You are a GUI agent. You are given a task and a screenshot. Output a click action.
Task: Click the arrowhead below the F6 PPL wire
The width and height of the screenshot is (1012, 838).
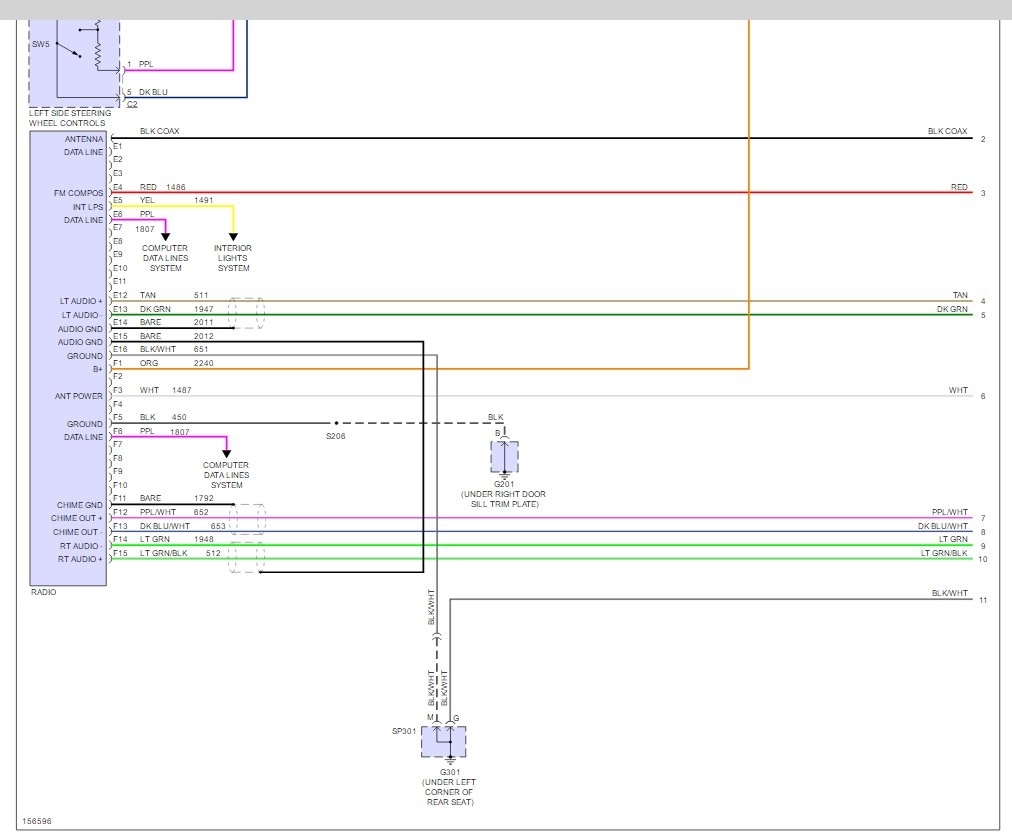(x=226, y=453)
